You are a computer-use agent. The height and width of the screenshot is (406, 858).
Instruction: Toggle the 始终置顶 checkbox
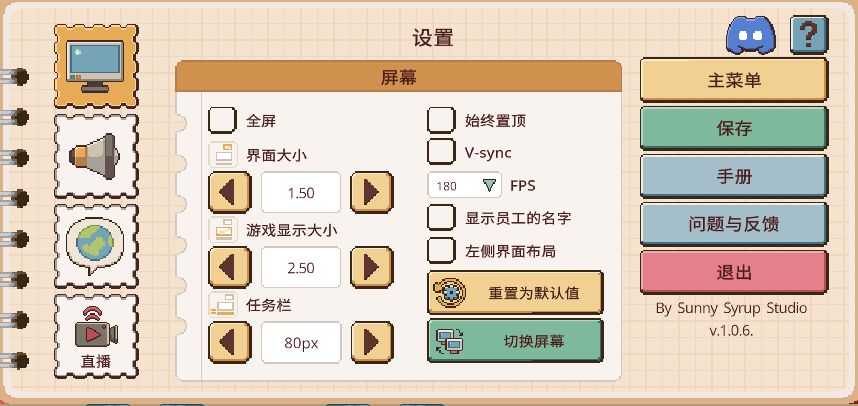(442, 121)
